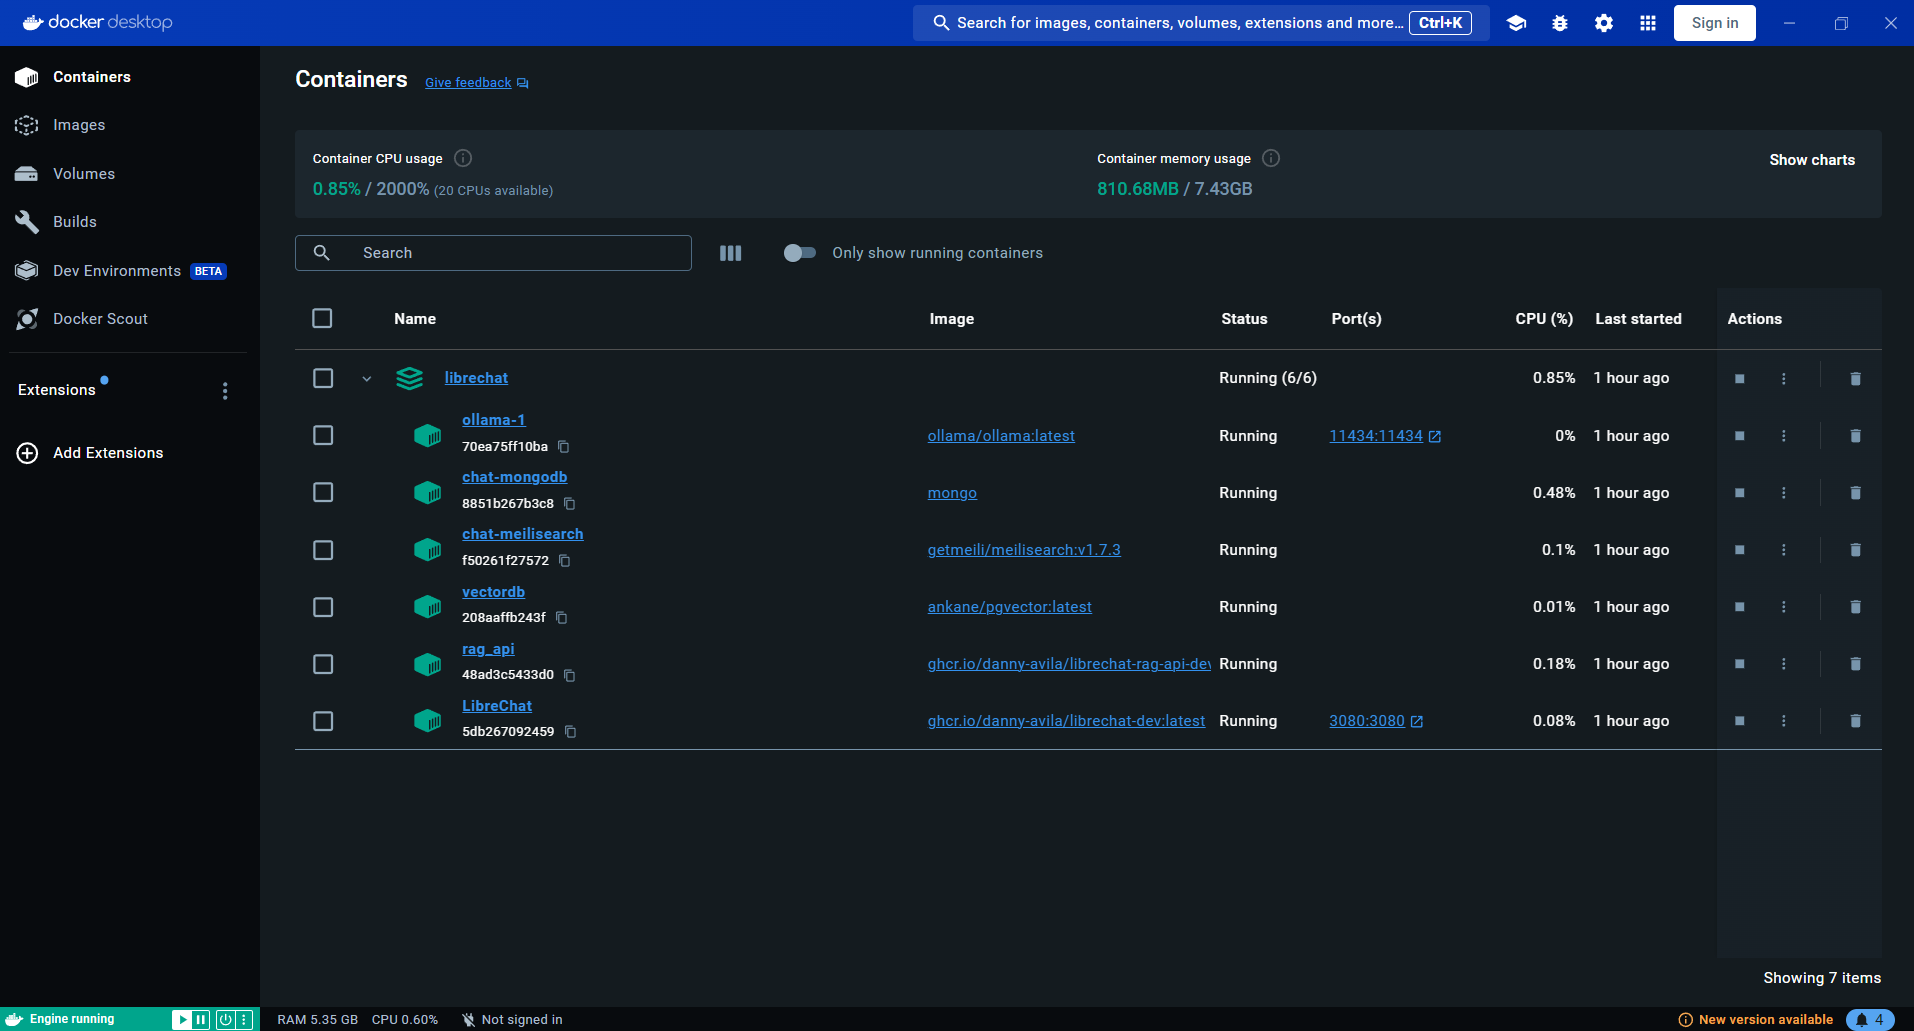This screenshot has width=1914, height=1031.
Task: Copy LibreChat container ID 5db267092459
Action: [571, 732]
